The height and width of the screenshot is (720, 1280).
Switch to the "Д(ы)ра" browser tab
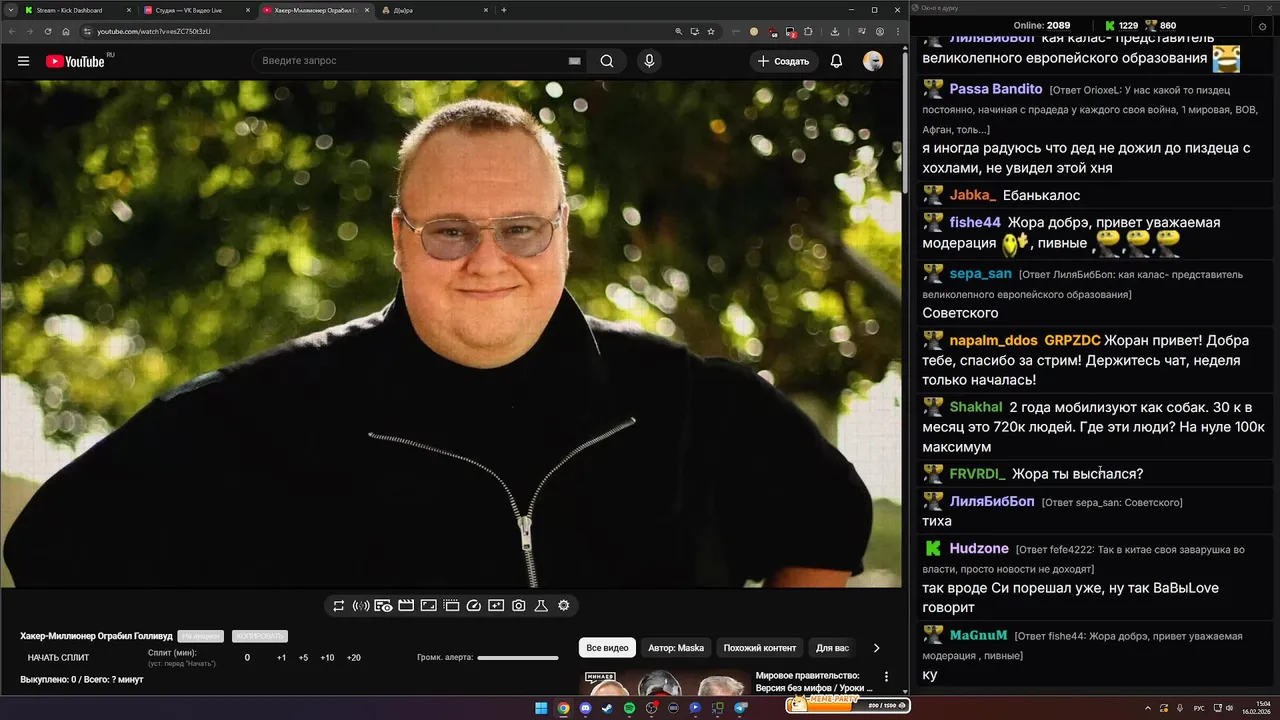pyautogui.click(x=435, y=10)
